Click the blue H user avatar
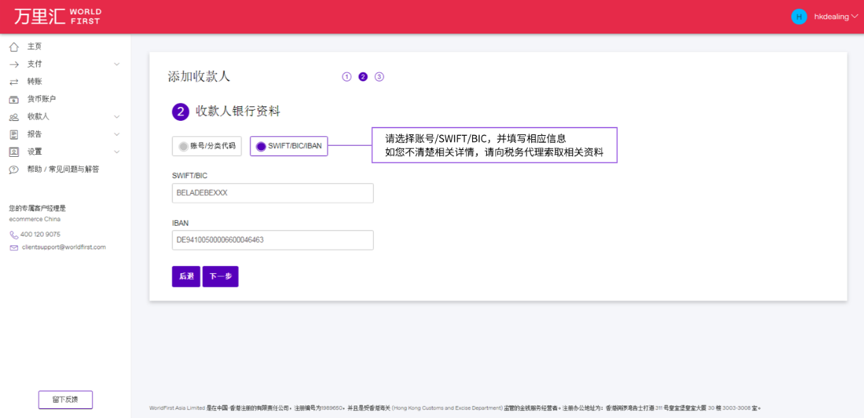 [799, 16]
